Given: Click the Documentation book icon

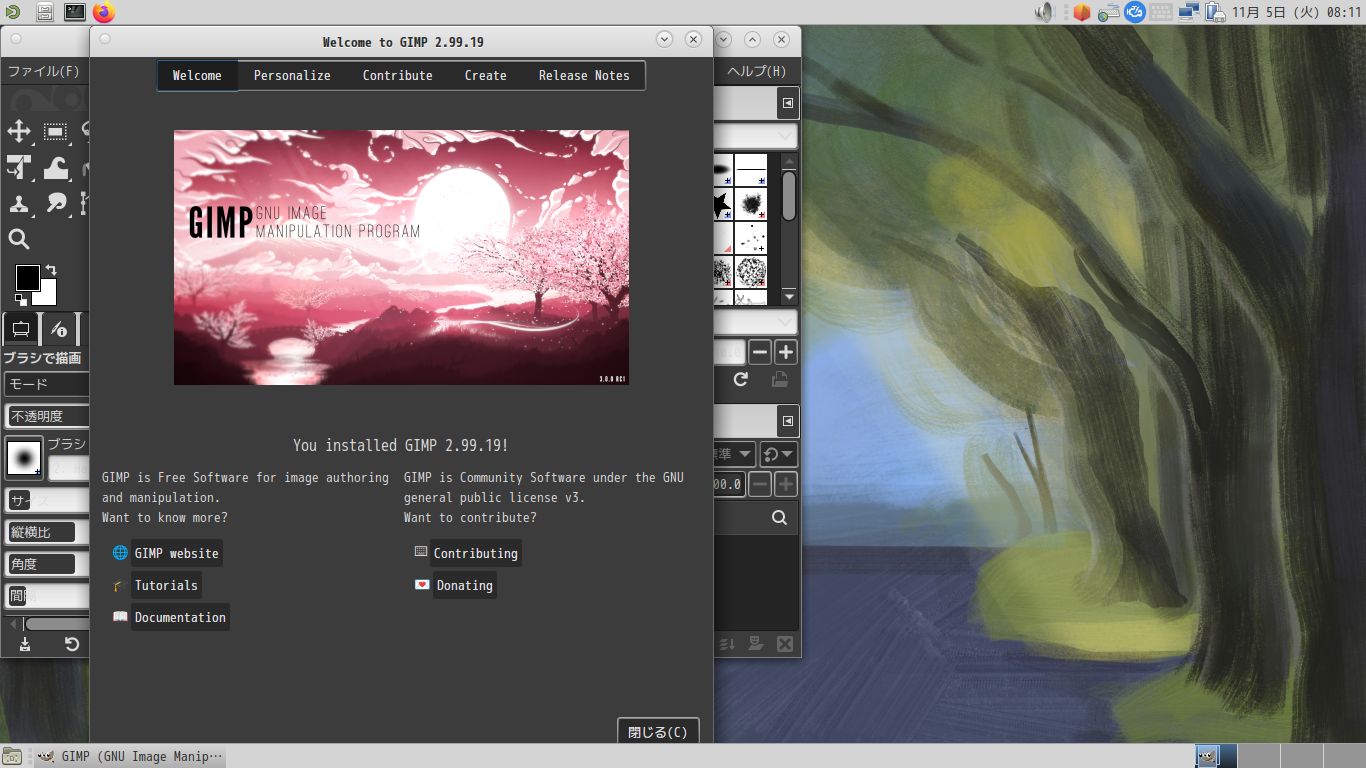Looking at the screenshot, I should coord(120,617).
